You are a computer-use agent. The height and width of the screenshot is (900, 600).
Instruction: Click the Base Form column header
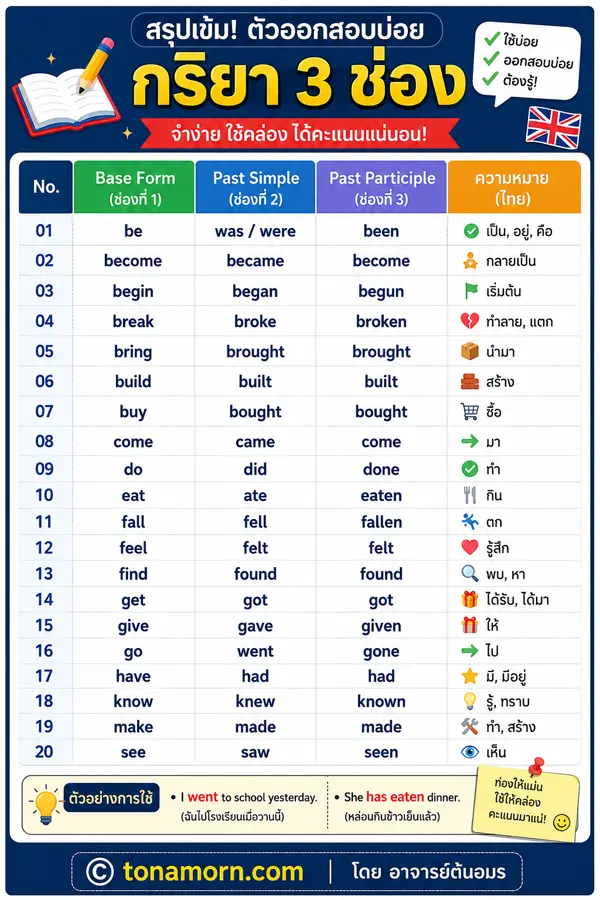(134, 187)
